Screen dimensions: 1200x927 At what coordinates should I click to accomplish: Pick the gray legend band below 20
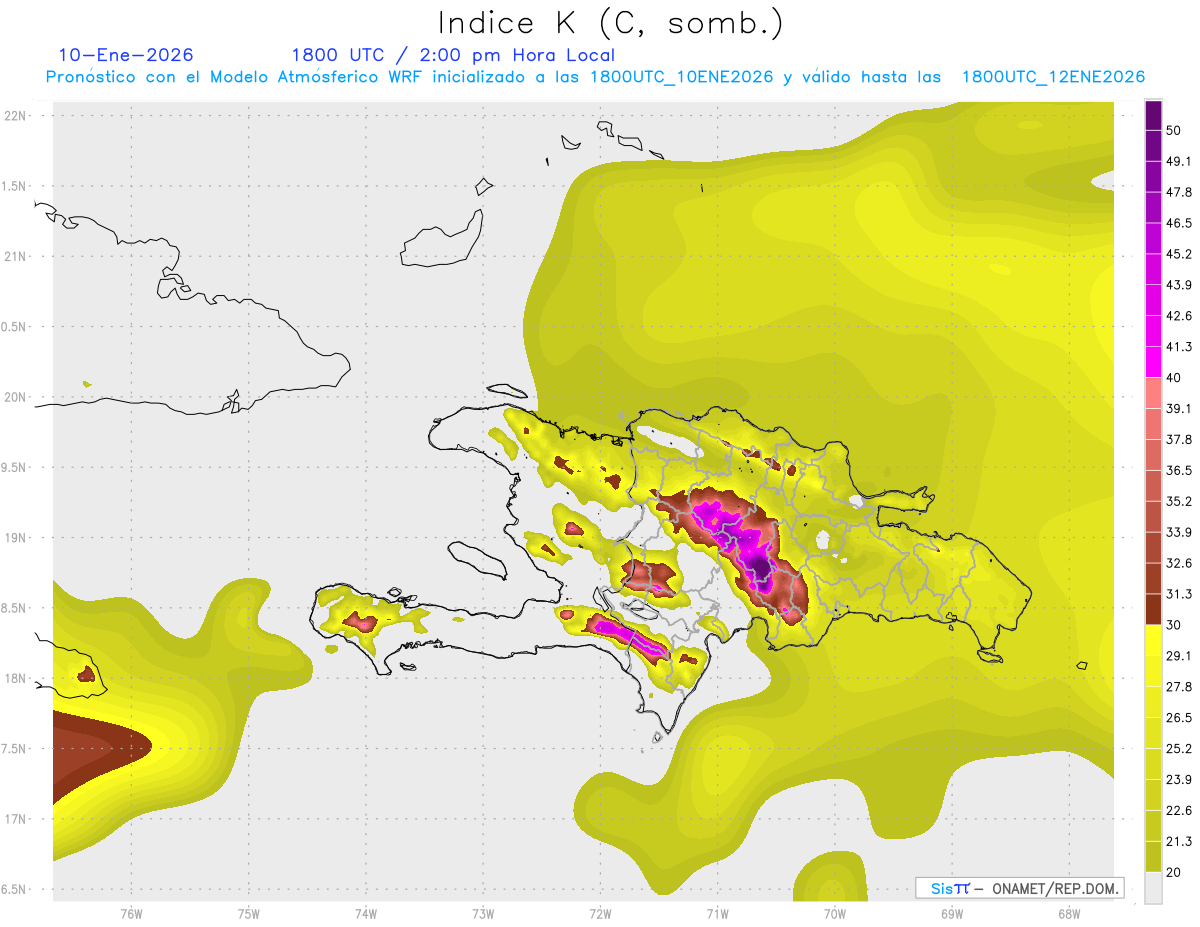pyautogui.click(x=1154, y=886)
